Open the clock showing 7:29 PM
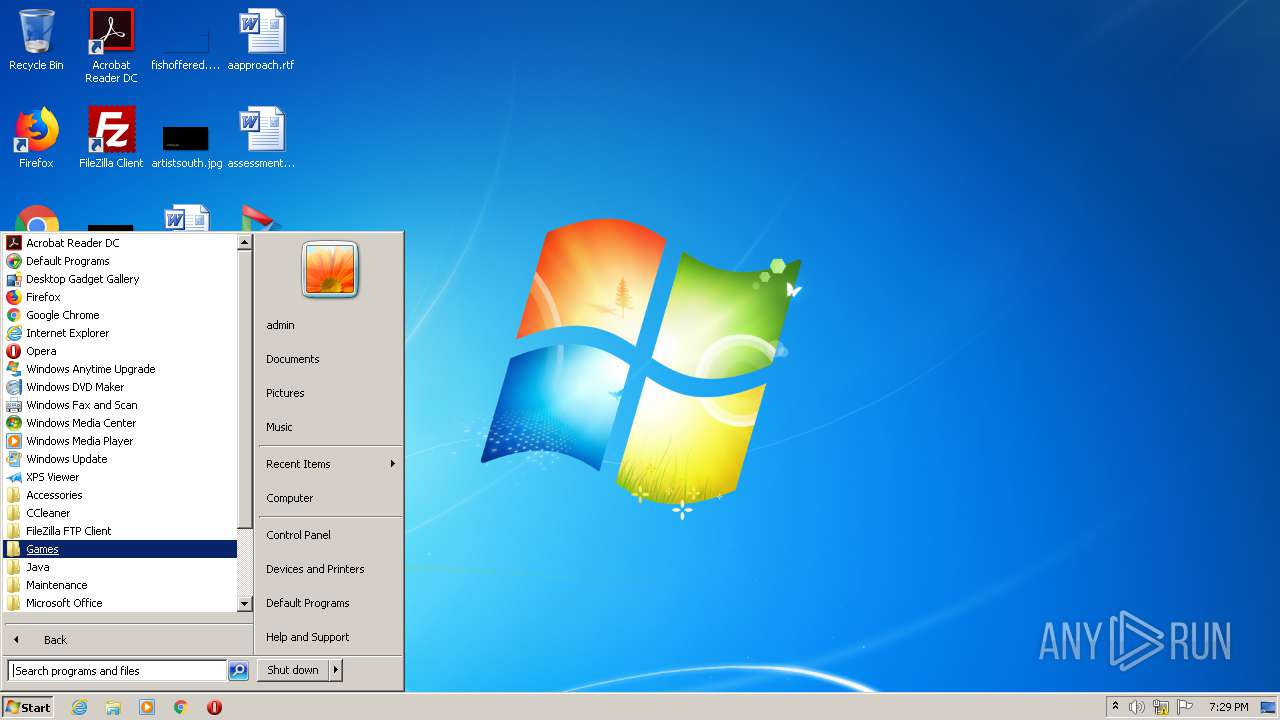The width and height of the screenshot is (1280, 720). pyautogui.click(x=1228, y=707)
